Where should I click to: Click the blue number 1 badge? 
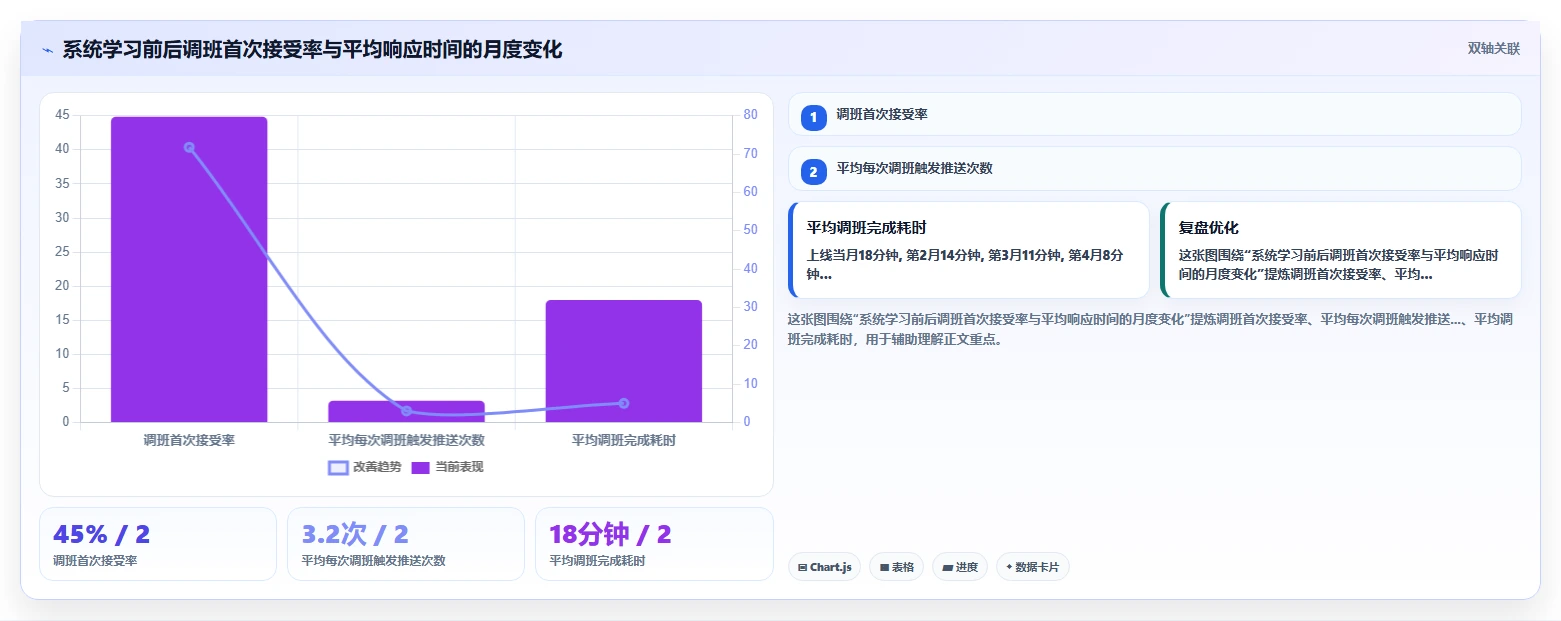[813, 118]
